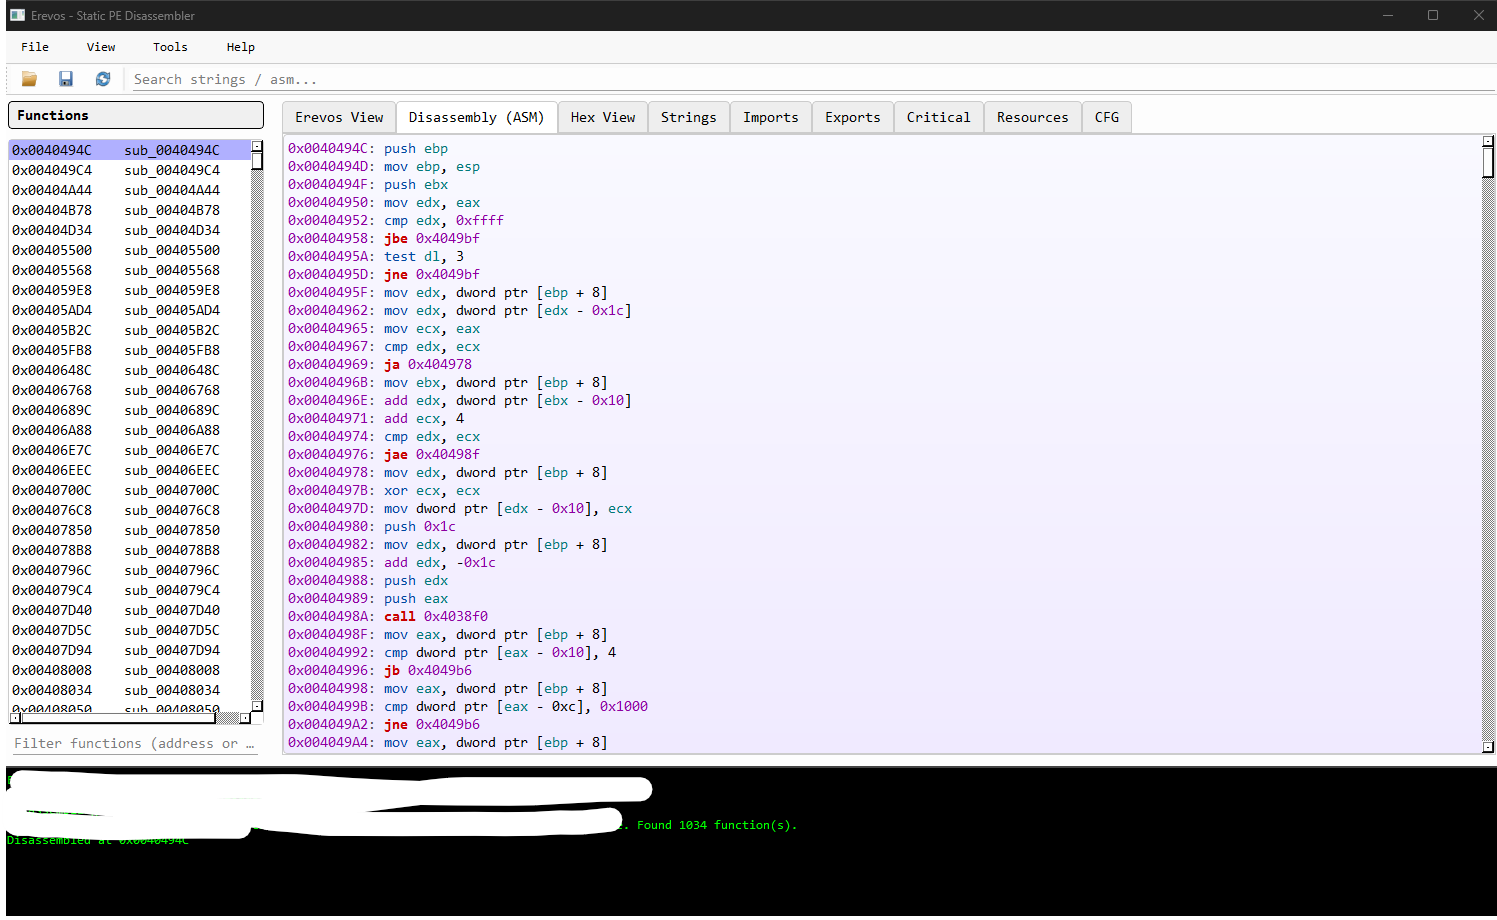Open the Imports tab
The image size is (1497, 920).
point(771,117)
